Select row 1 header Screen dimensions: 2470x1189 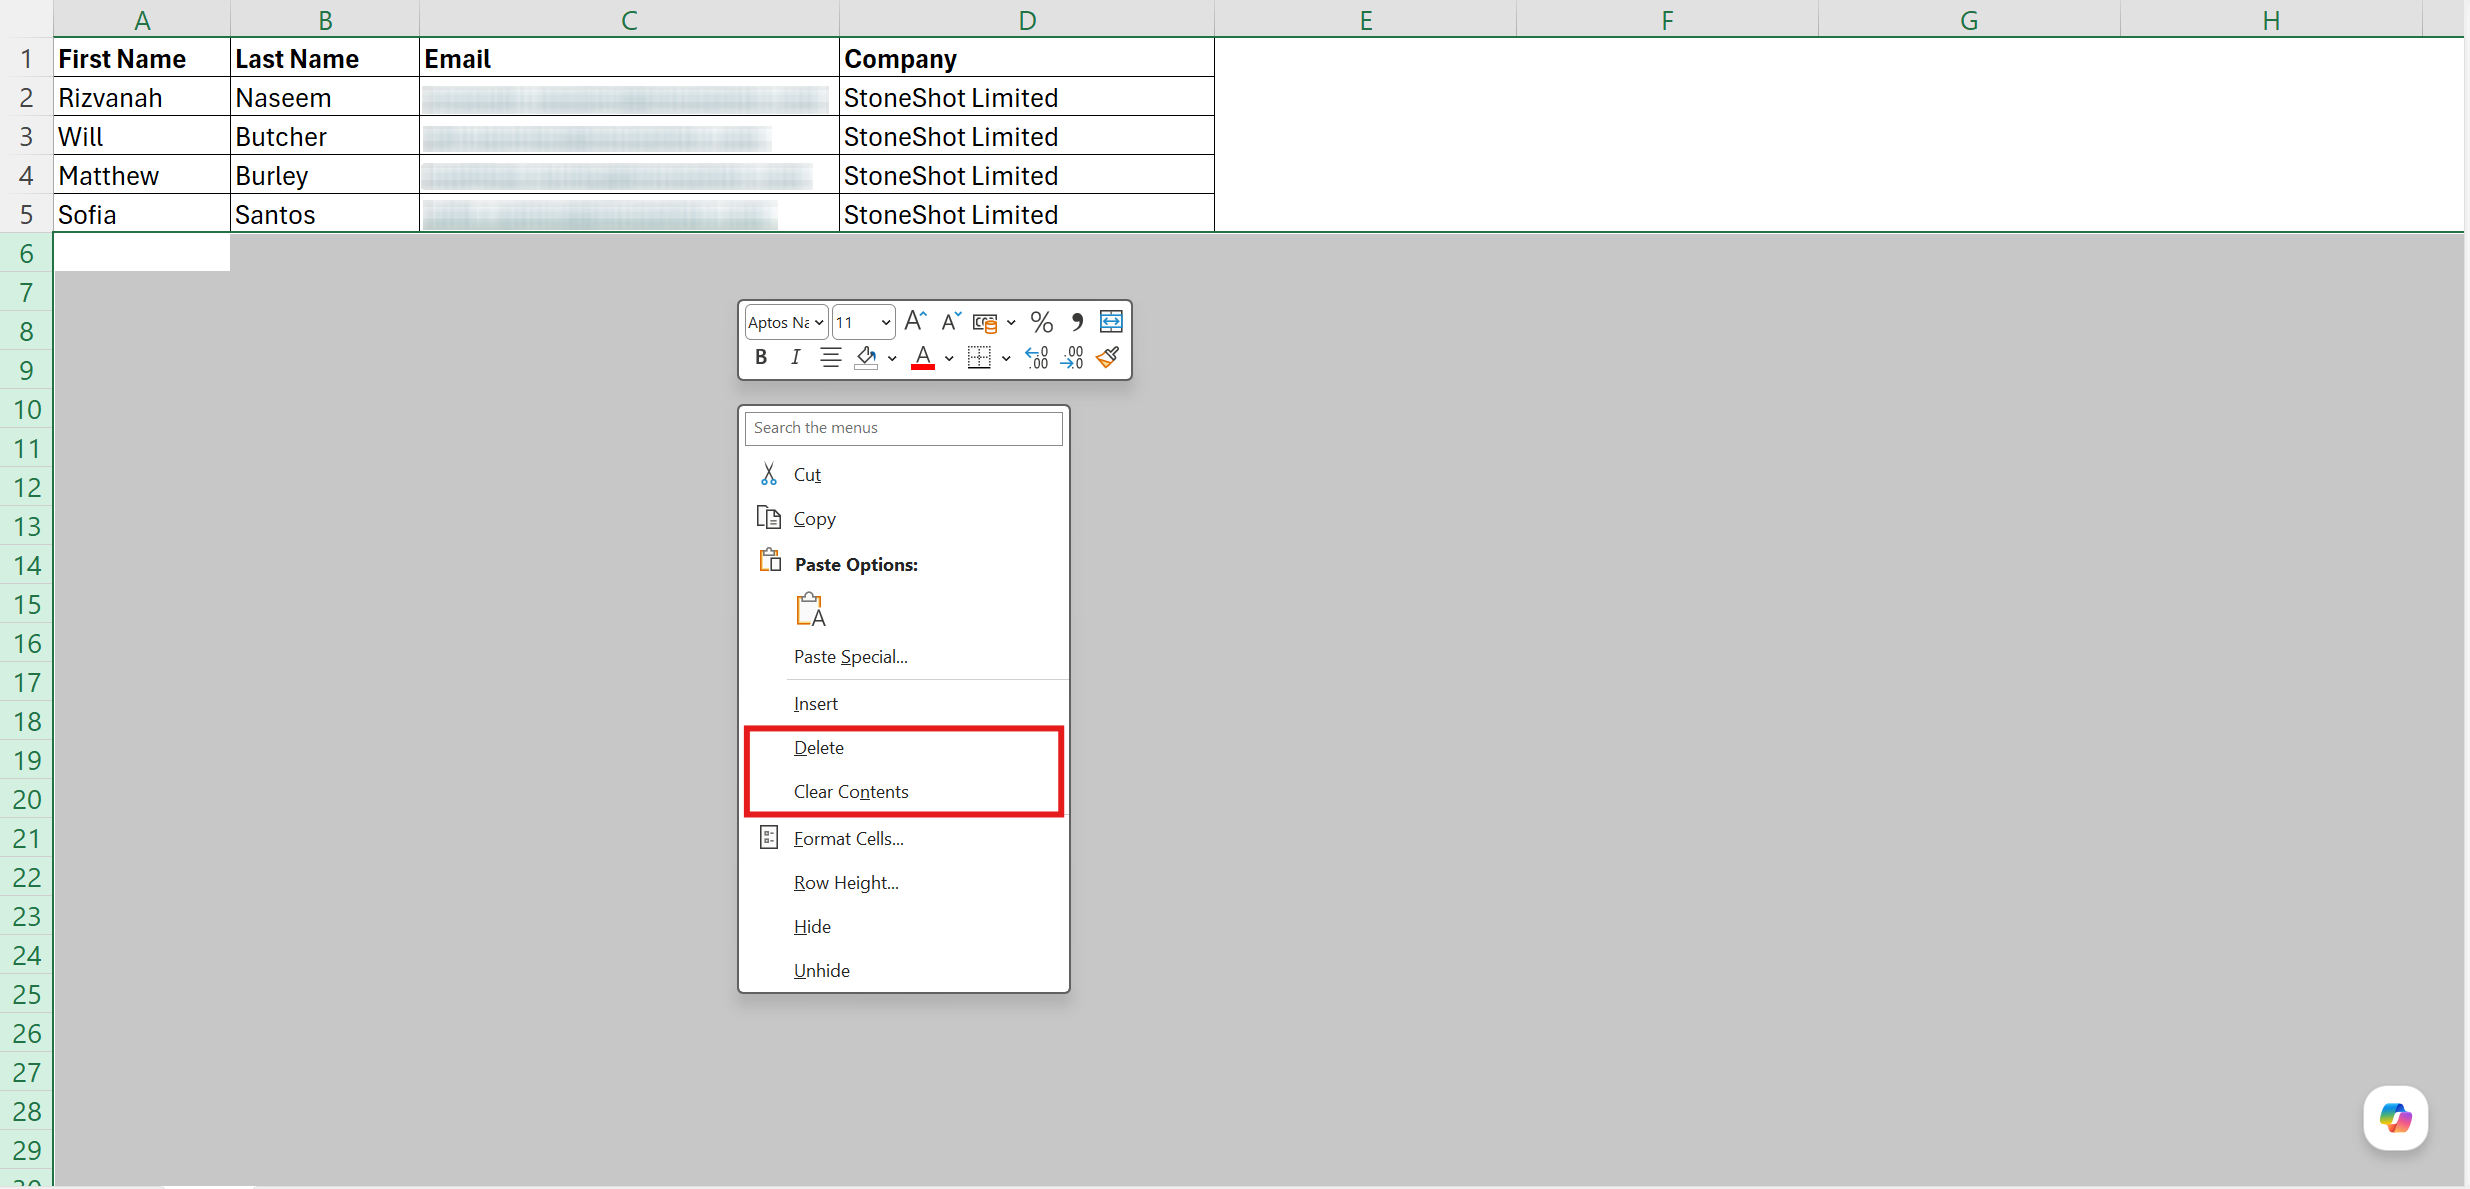(x=27, y=58)
